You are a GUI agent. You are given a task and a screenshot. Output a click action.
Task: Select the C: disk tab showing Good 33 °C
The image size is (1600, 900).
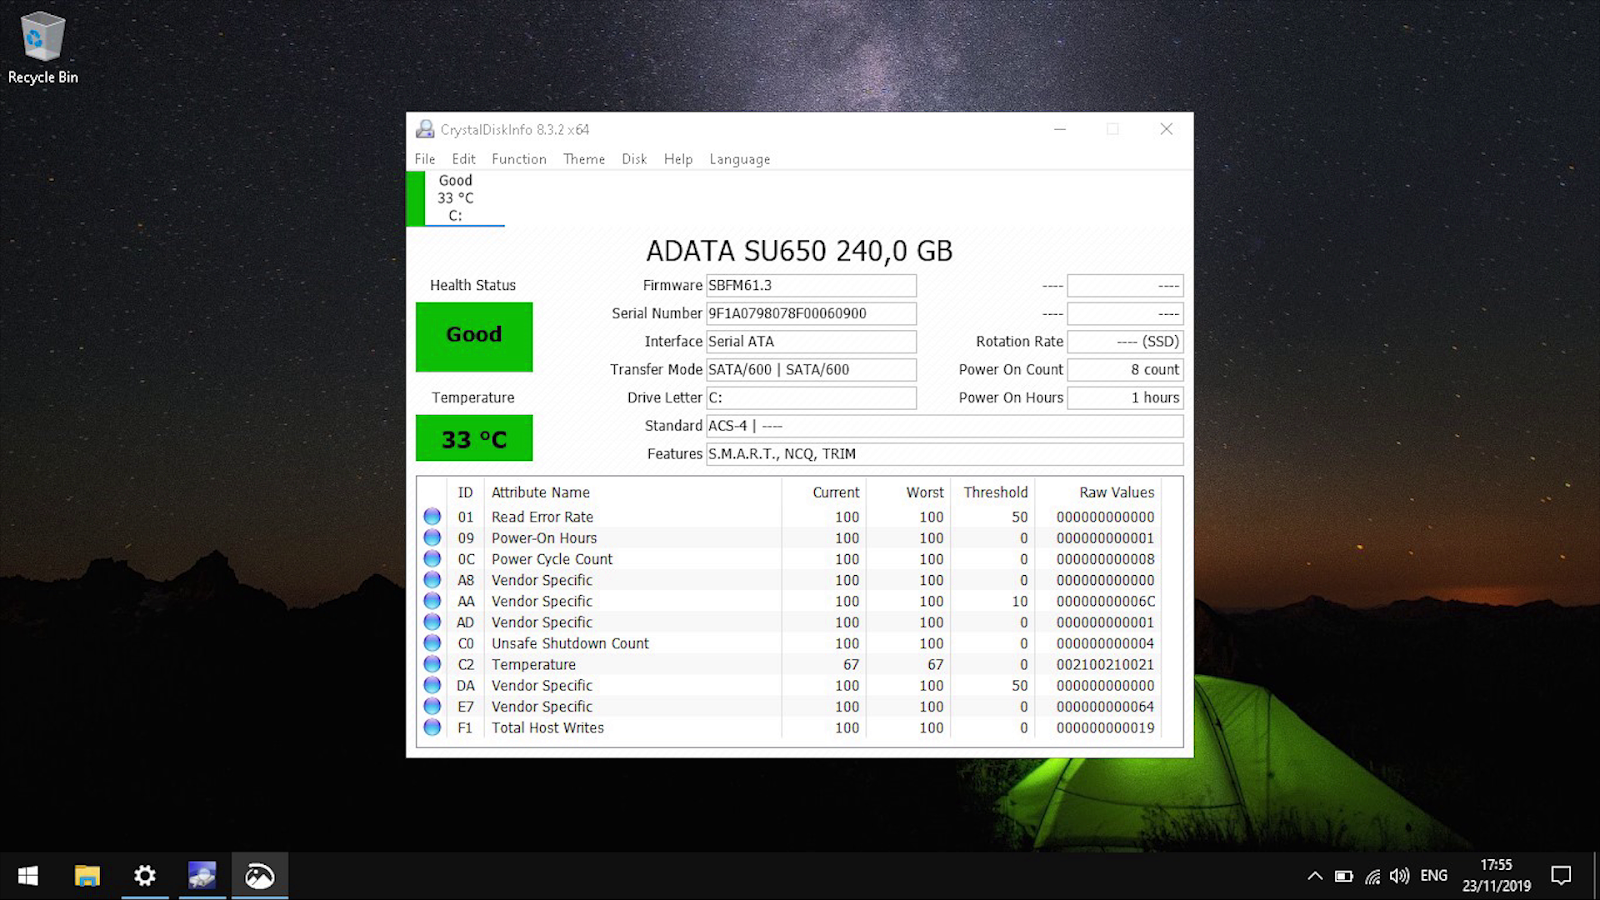[x=456, y=198]
